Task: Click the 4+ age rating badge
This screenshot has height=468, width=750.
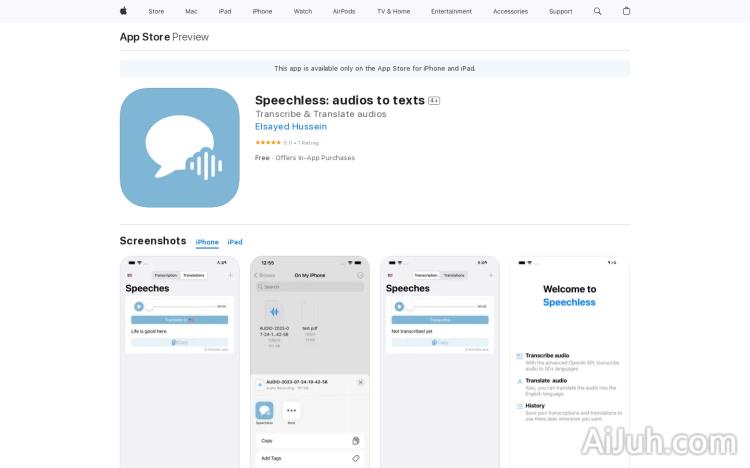Action: pos(434,101)
